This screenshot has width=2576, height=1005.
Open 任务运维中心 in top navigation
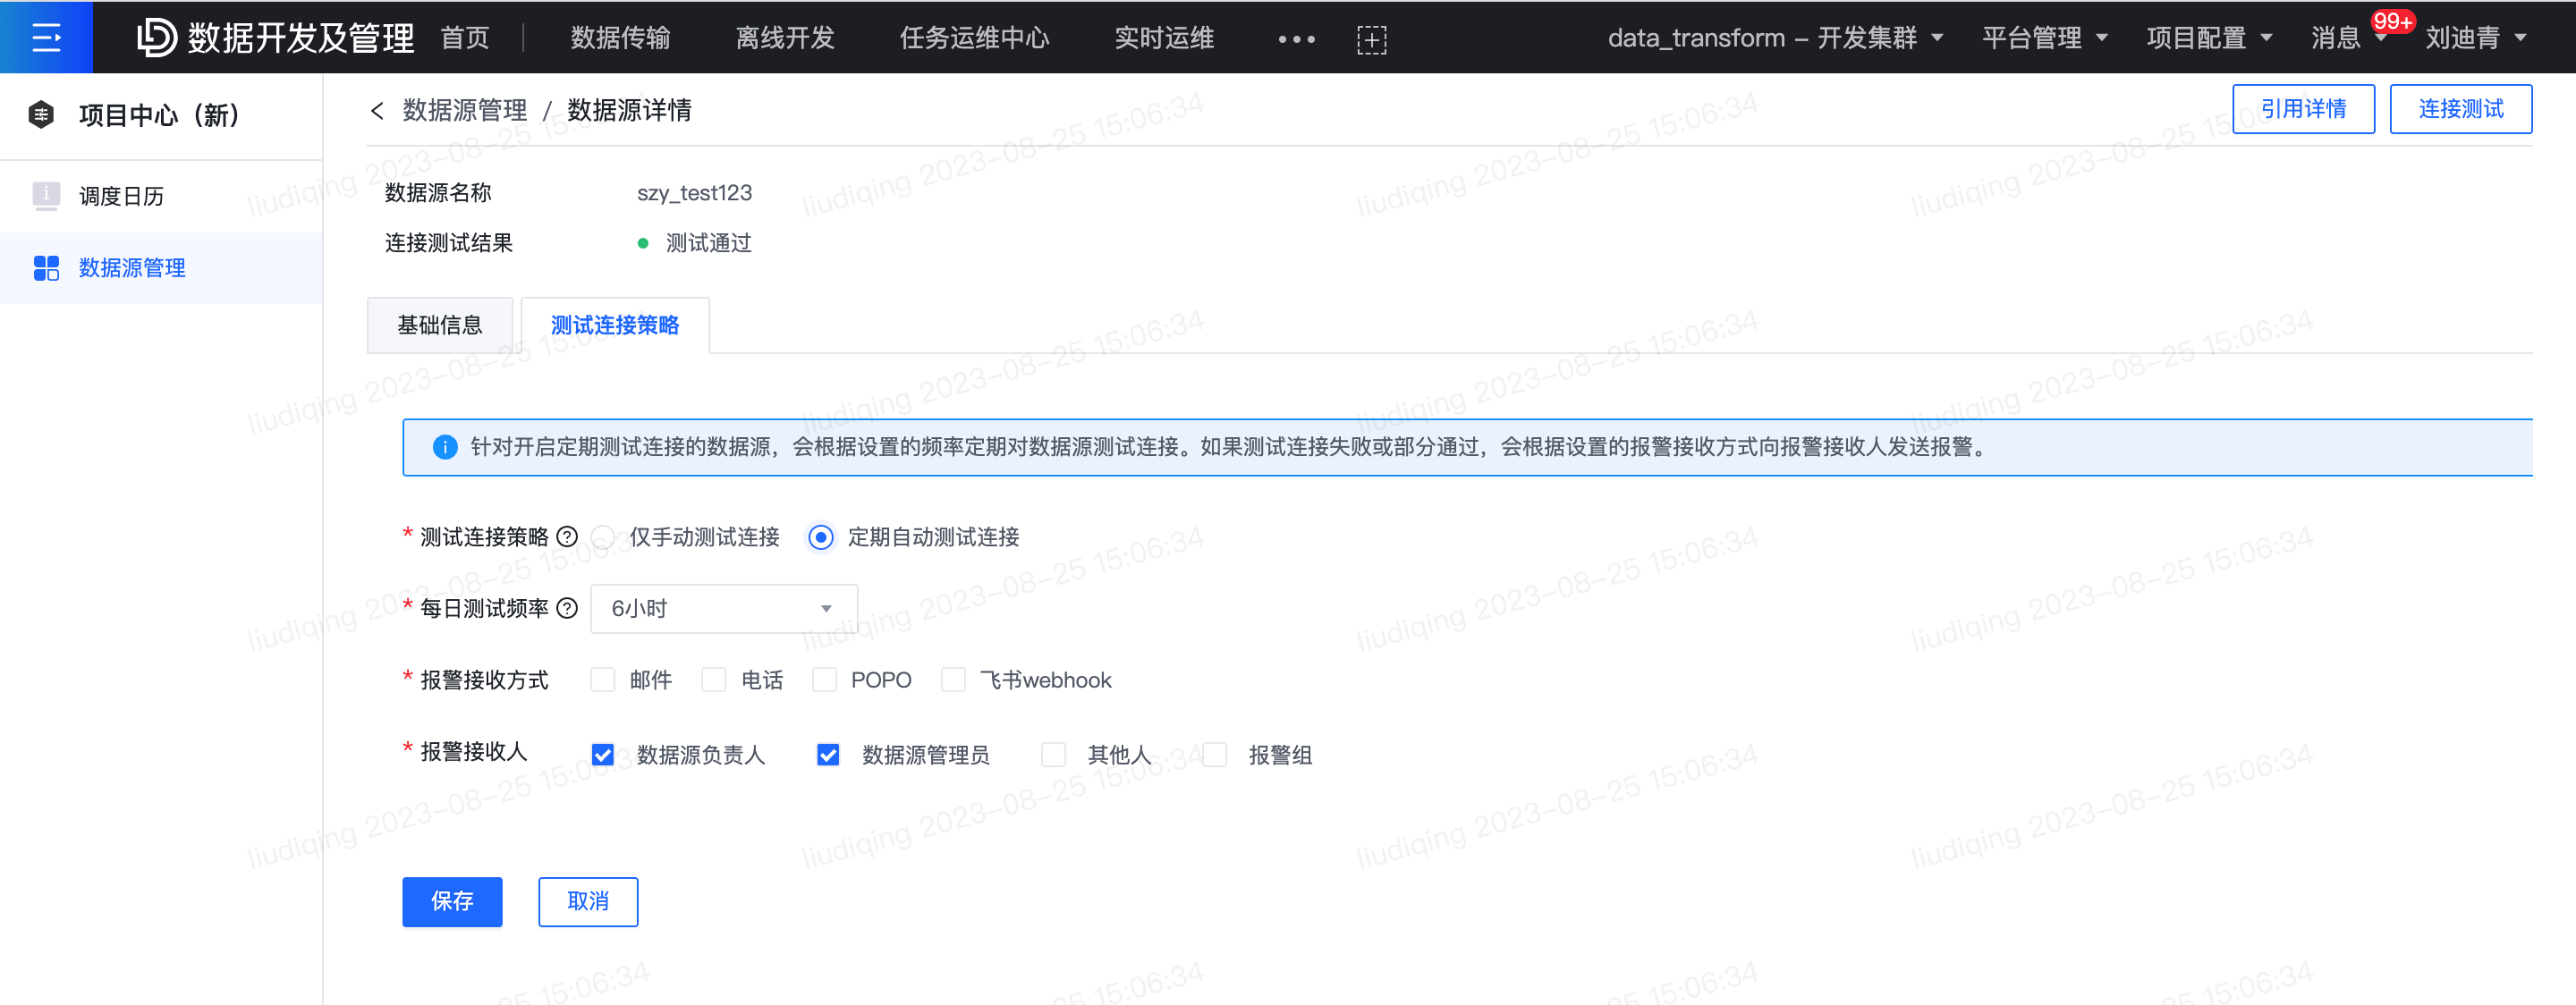(974, 38)
